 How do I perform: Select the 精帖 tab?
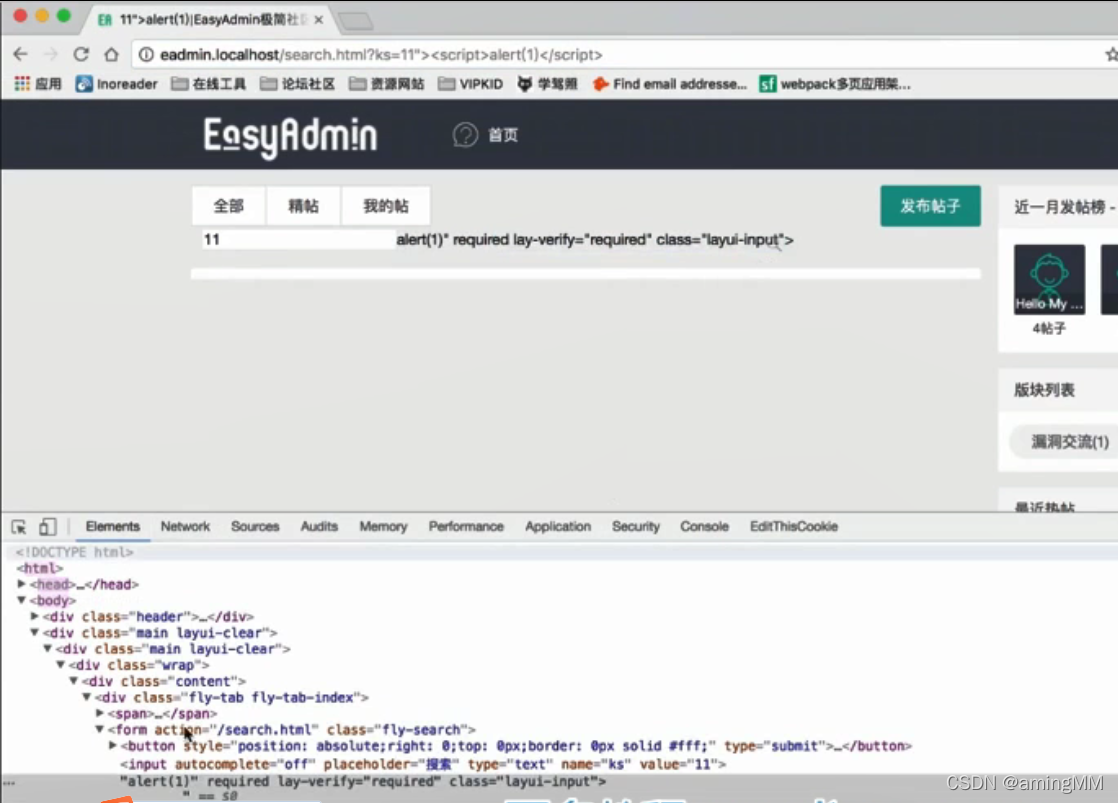(303, 206)
